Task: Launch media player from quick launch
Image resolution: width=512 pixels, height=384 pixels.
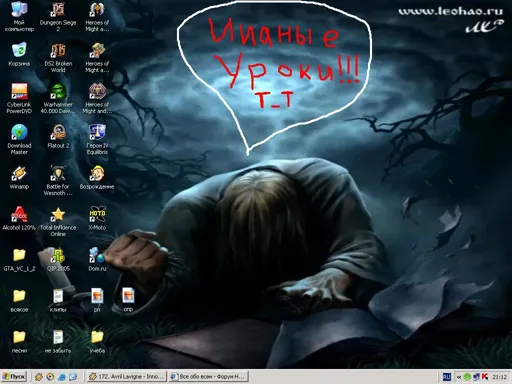Action: (x=50, y=377)
